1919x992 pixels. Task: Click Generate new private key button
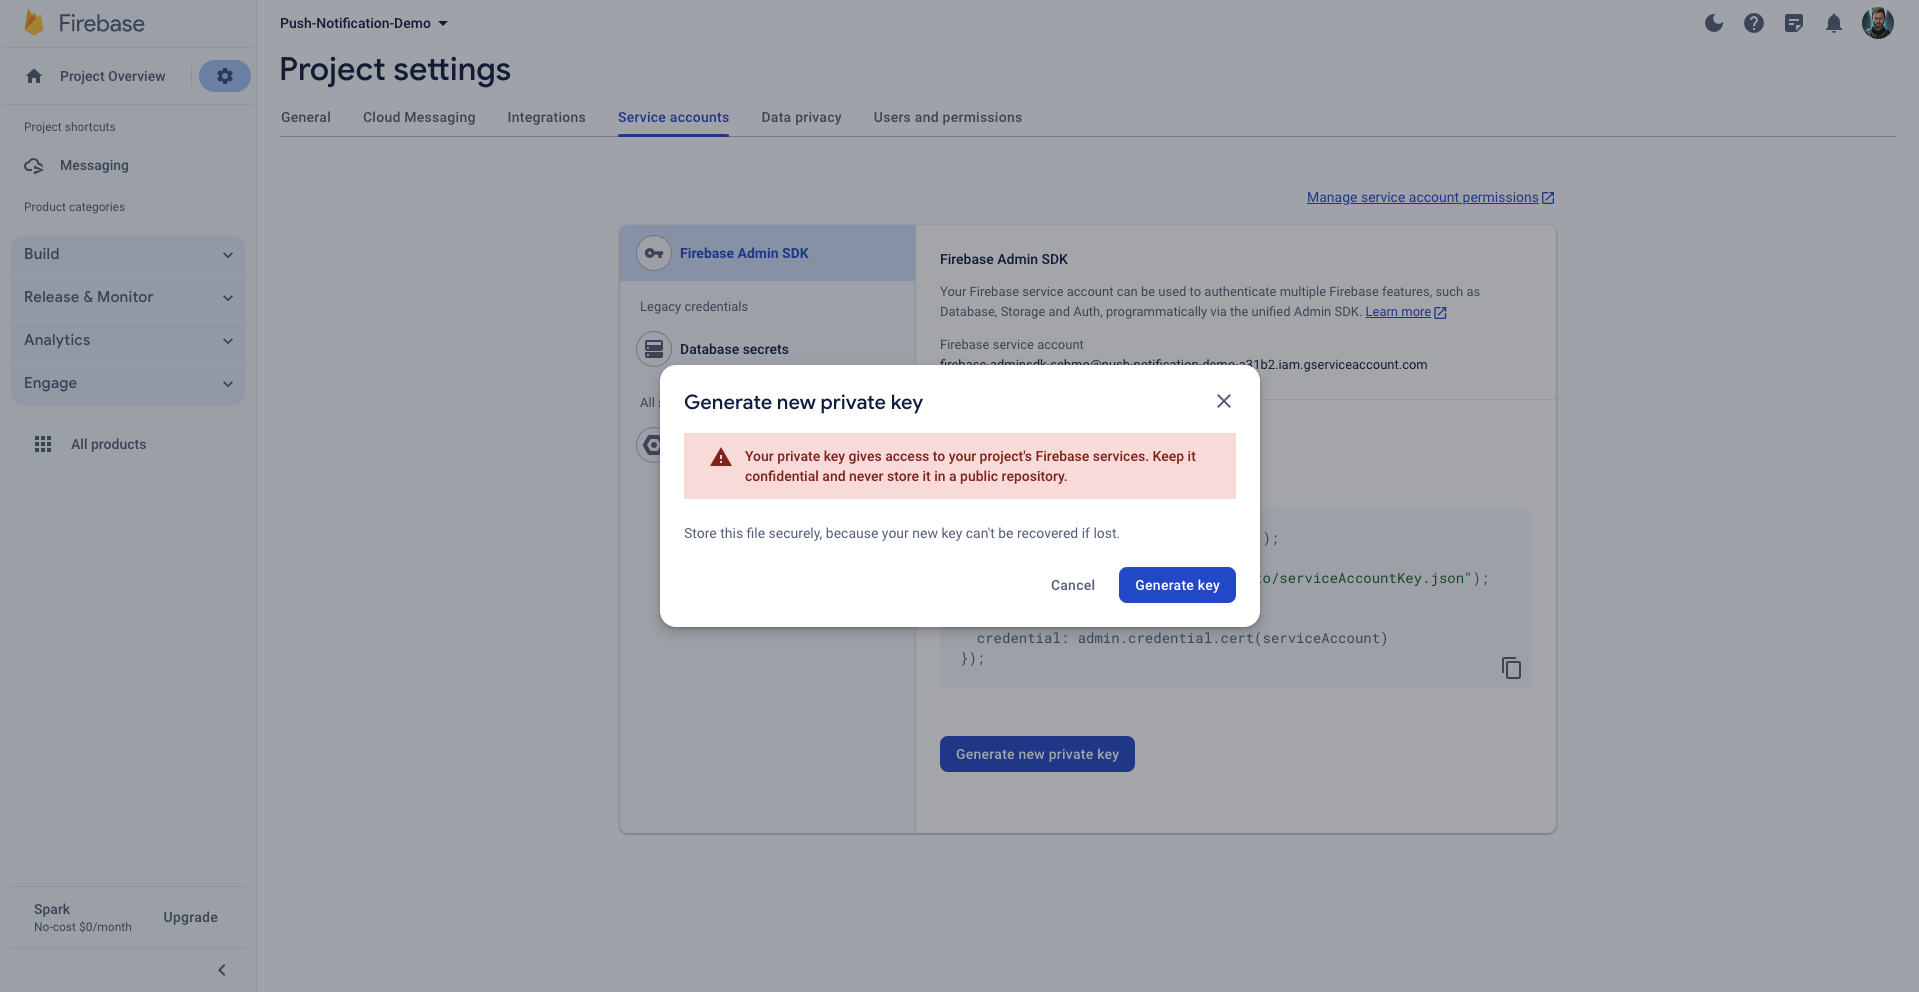[x=1037, y=754]
